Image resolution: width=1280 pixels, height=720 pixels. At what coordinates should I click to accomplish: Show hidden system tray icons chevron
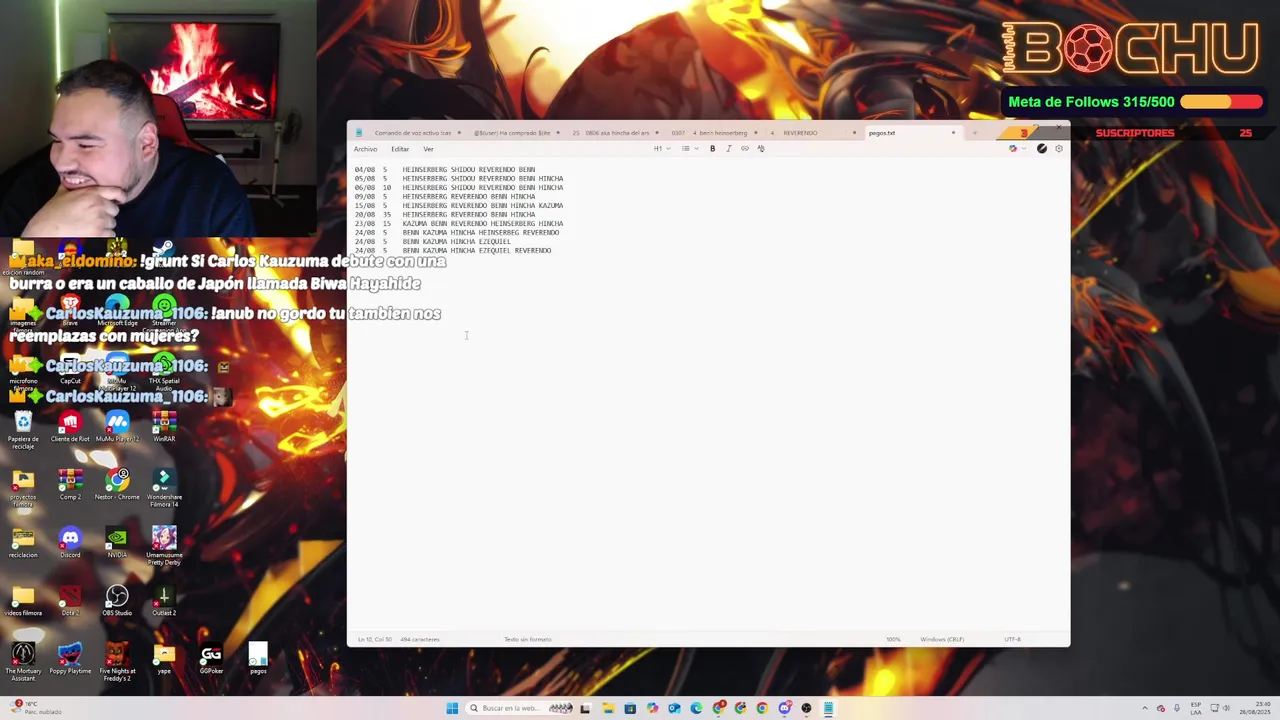pos(1146,708)
